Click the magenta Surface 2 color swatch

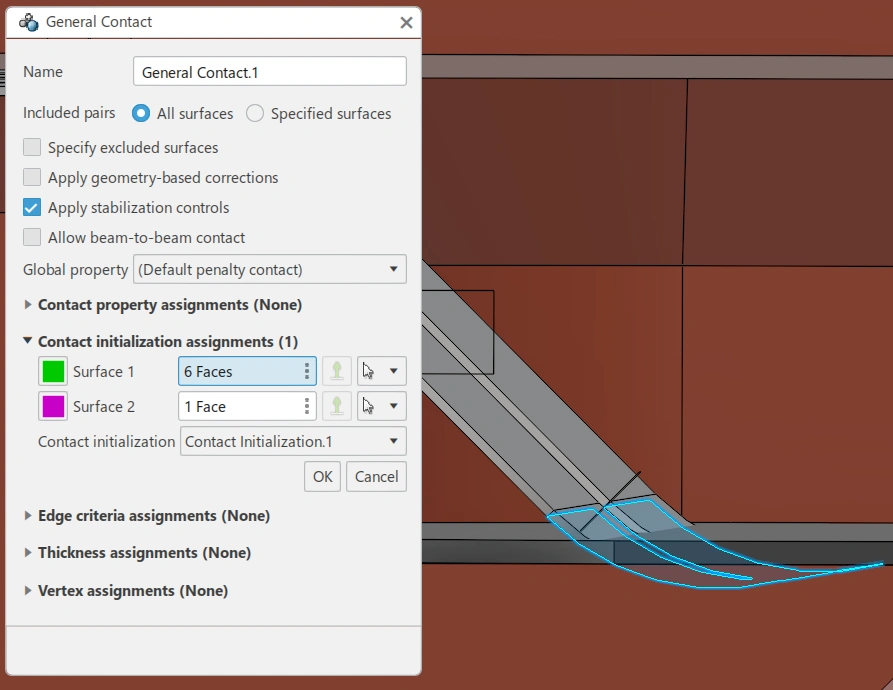[53, 406]
